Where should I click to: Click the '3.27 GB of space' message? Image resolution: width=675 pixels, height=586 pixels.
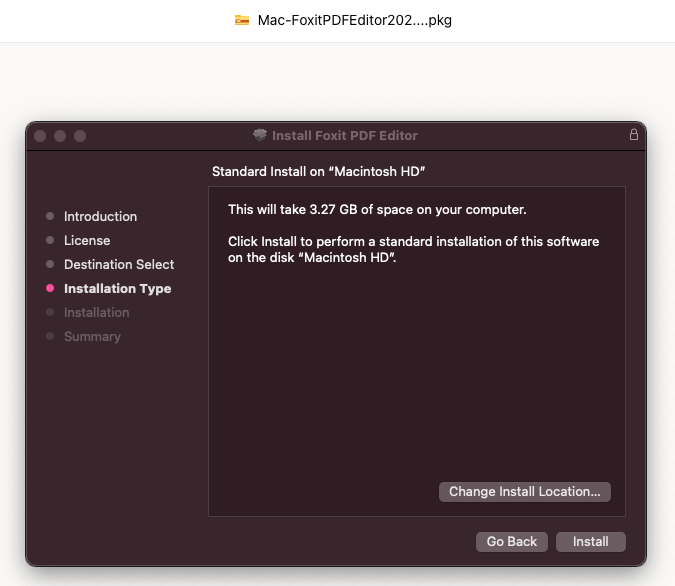[x=377, y=210]
